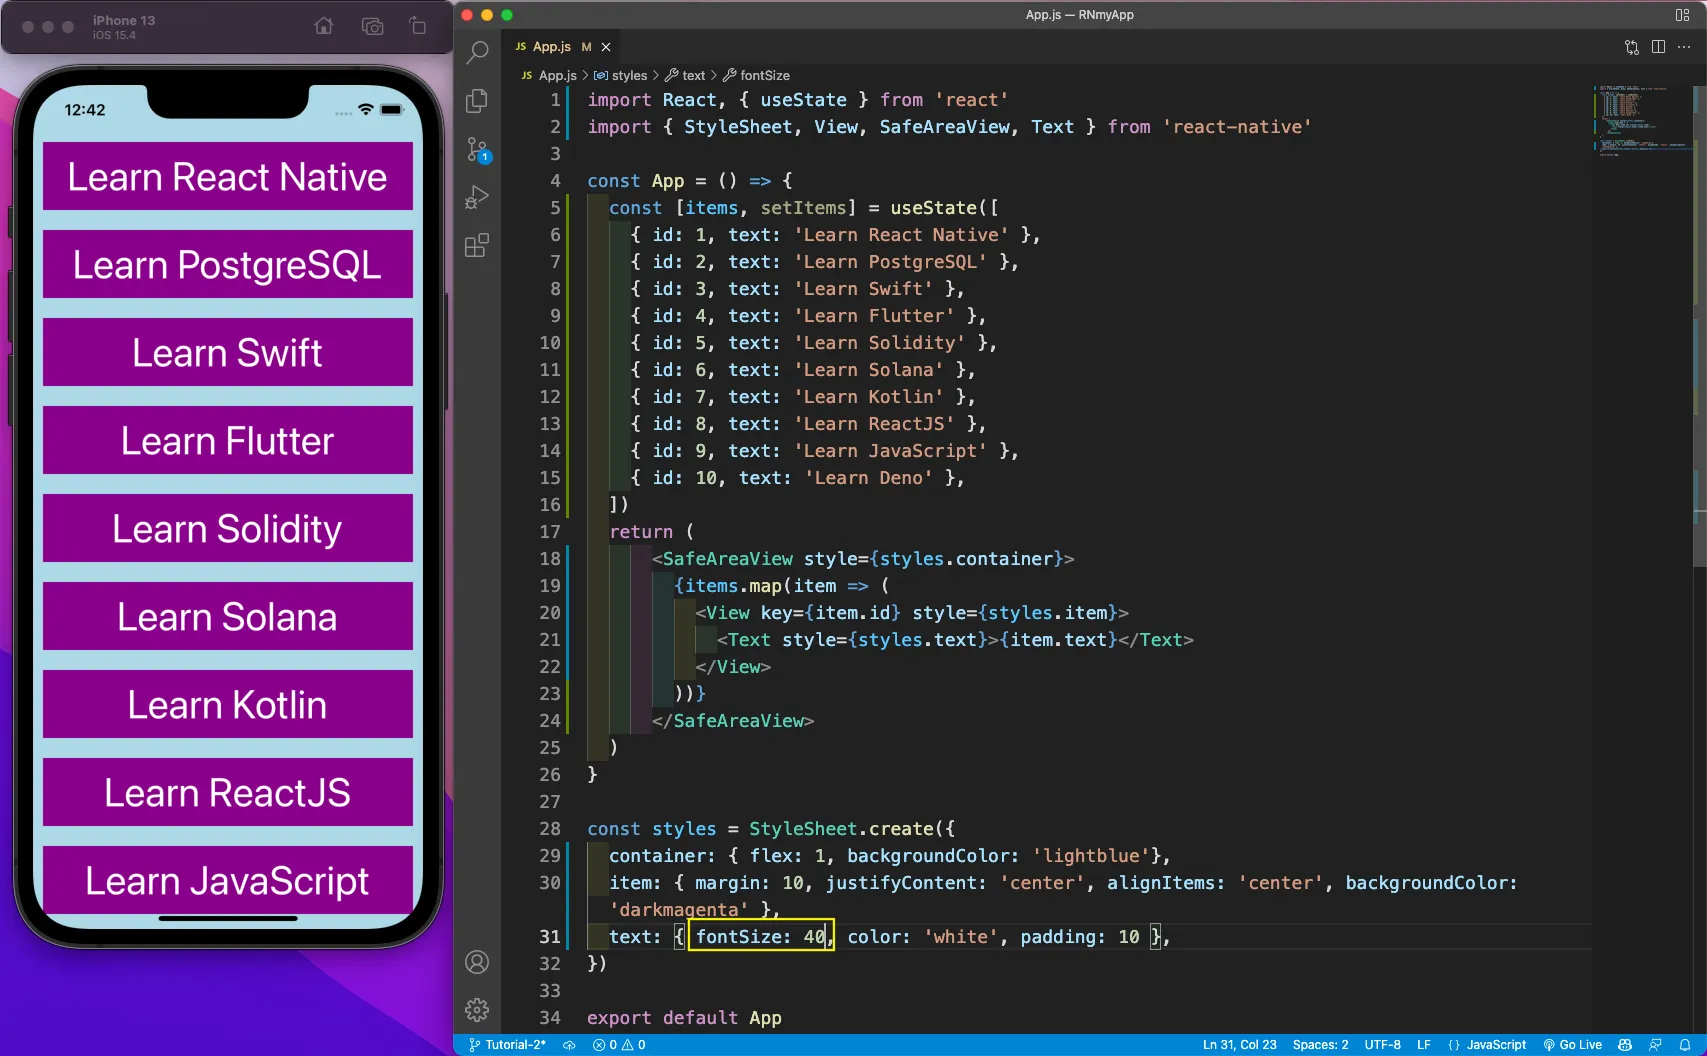Click the Home button in the Simulator toolbar
1707x1056 pixels.
tap(324, 26)
